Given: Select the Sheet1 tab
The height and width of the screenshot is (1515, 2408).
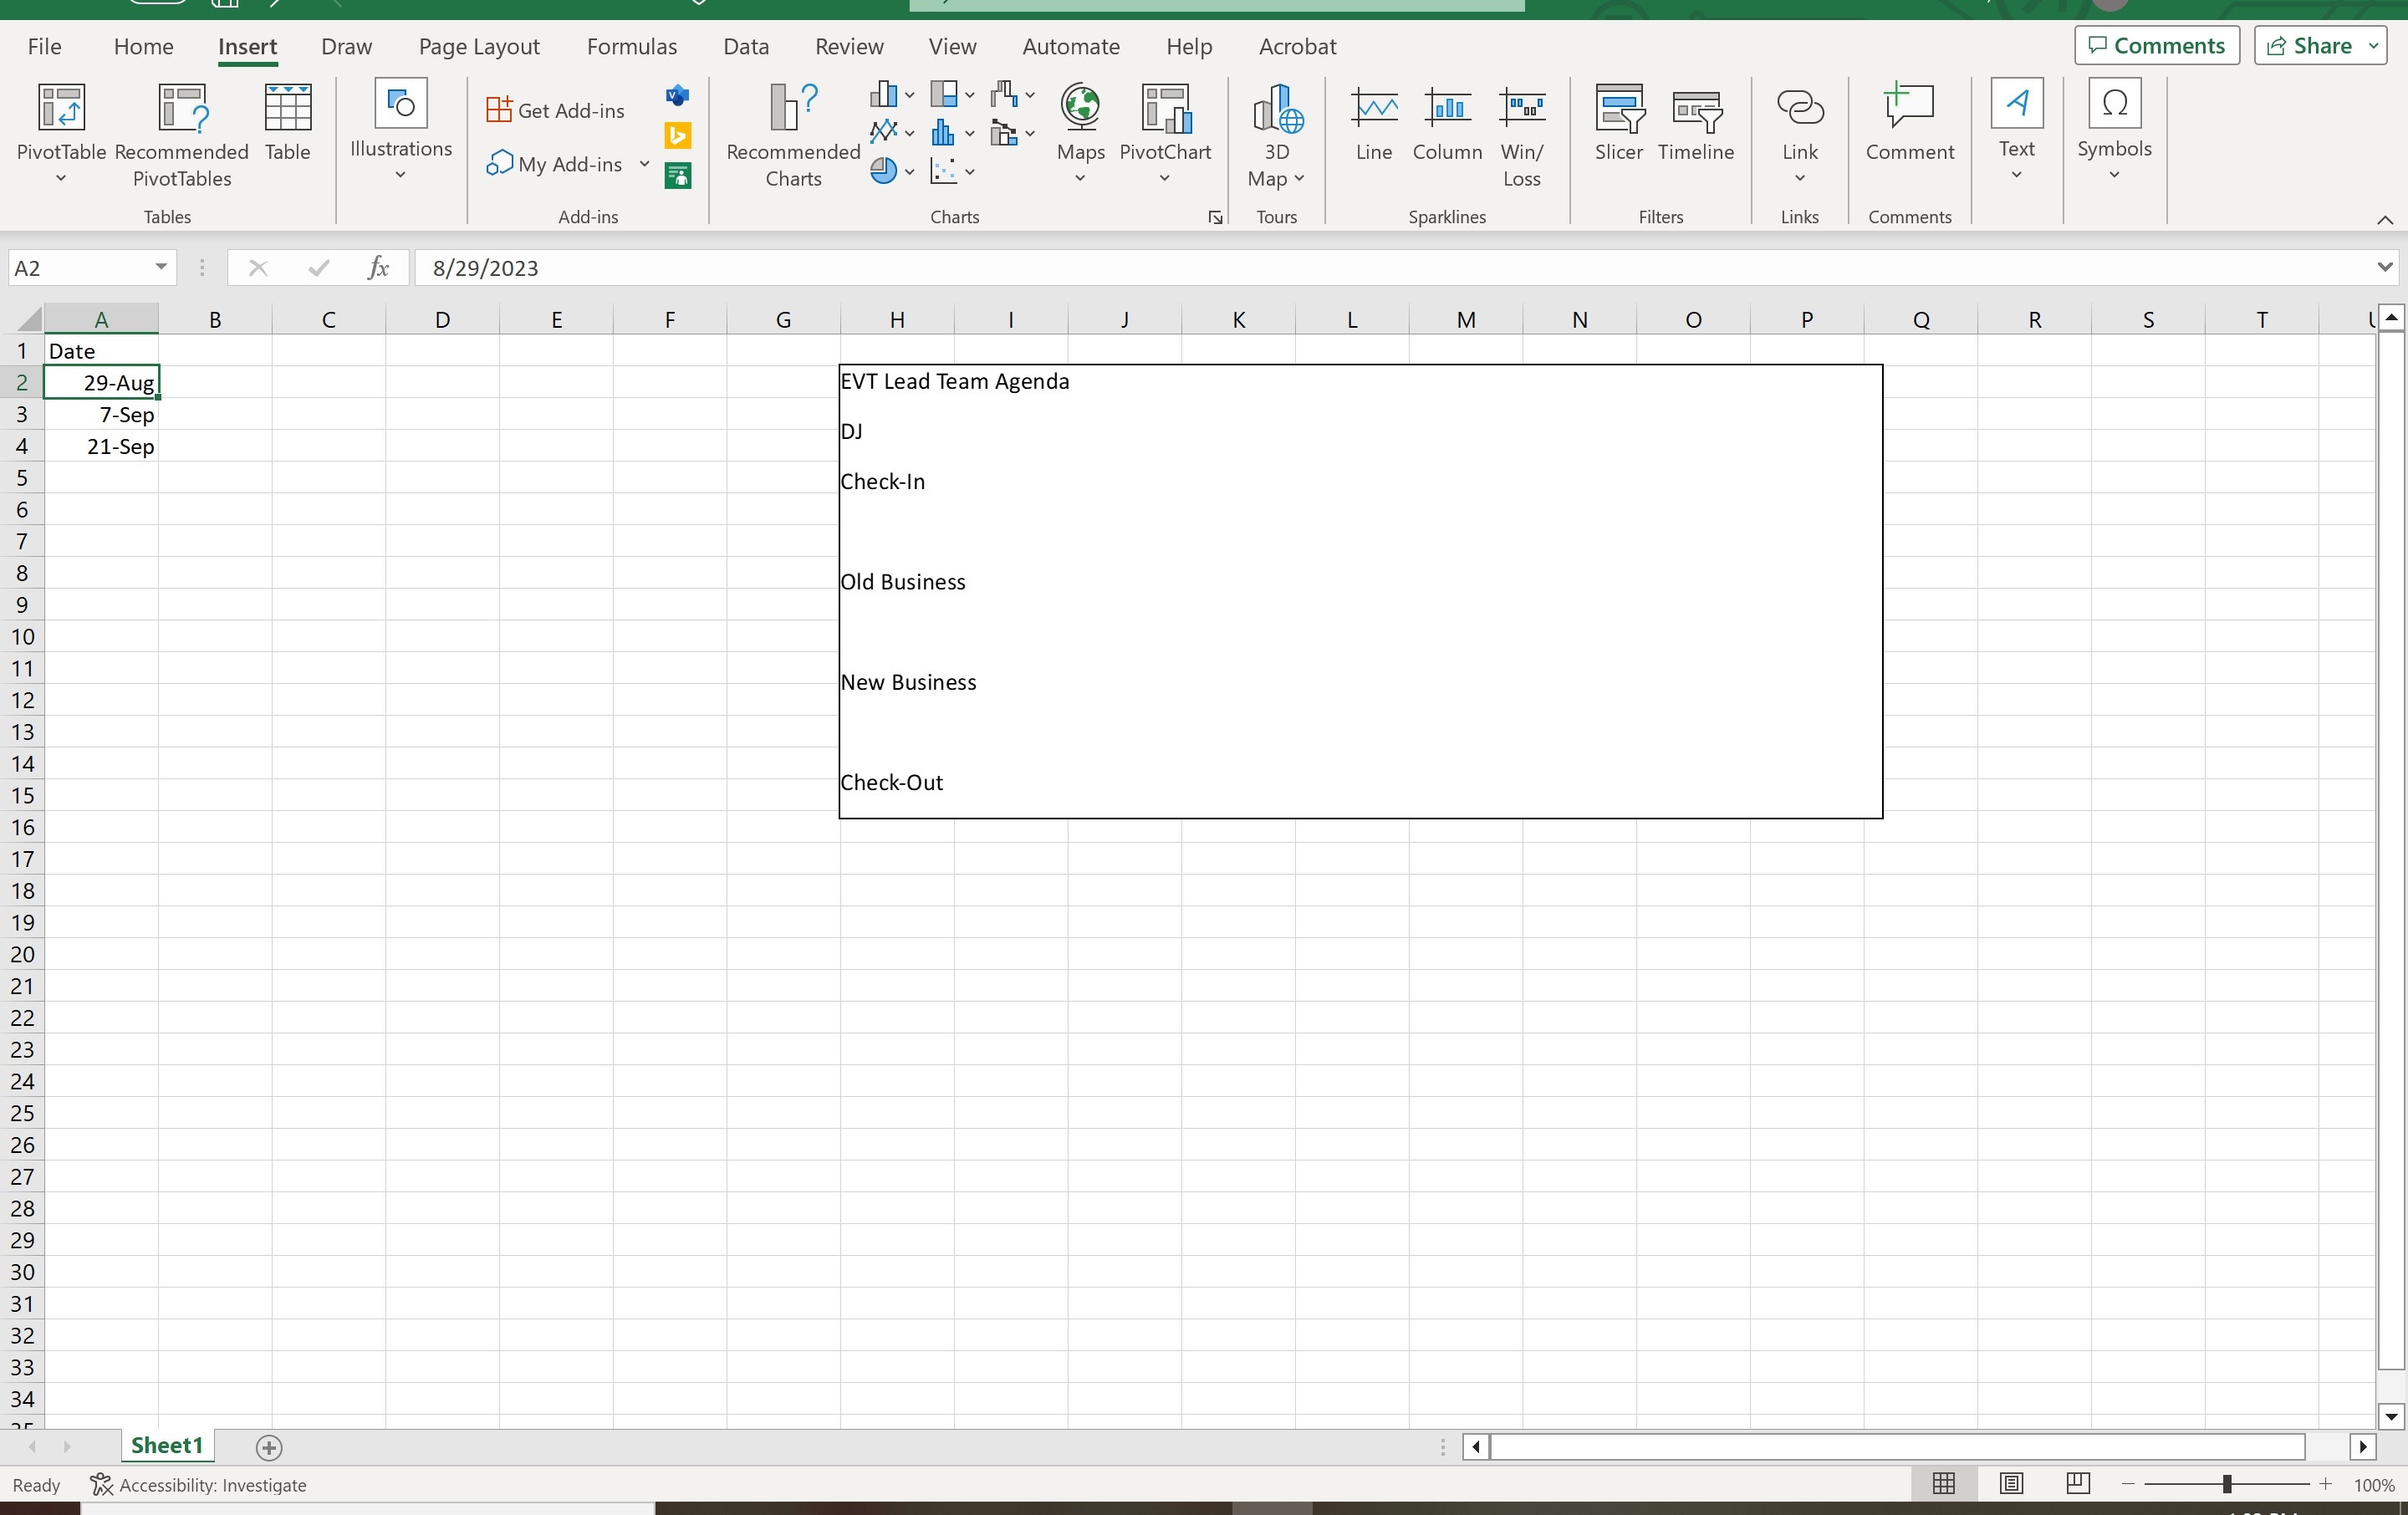Looking at the screenshot, I should [166, 1445].
